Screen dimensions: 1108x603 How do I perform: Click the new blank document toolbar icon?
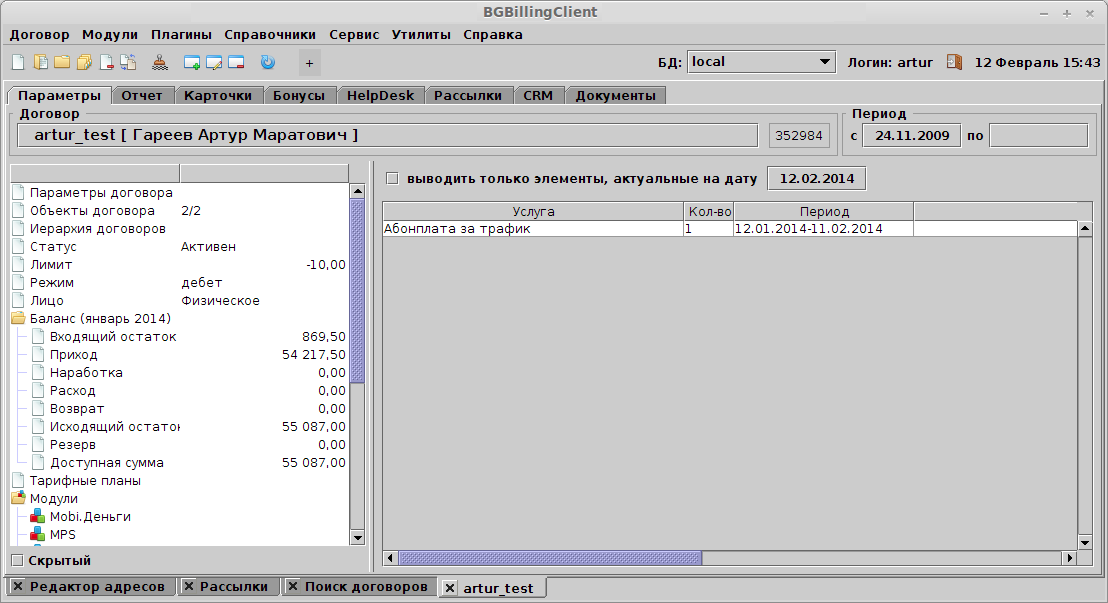(17, 62)
